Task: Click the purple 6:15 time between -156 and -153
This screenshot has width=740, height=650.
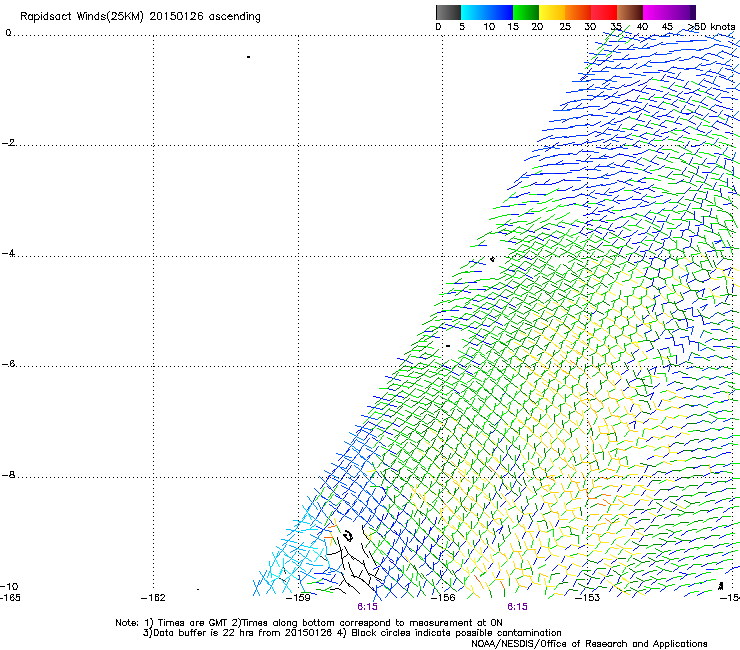Action: [517, 607]
